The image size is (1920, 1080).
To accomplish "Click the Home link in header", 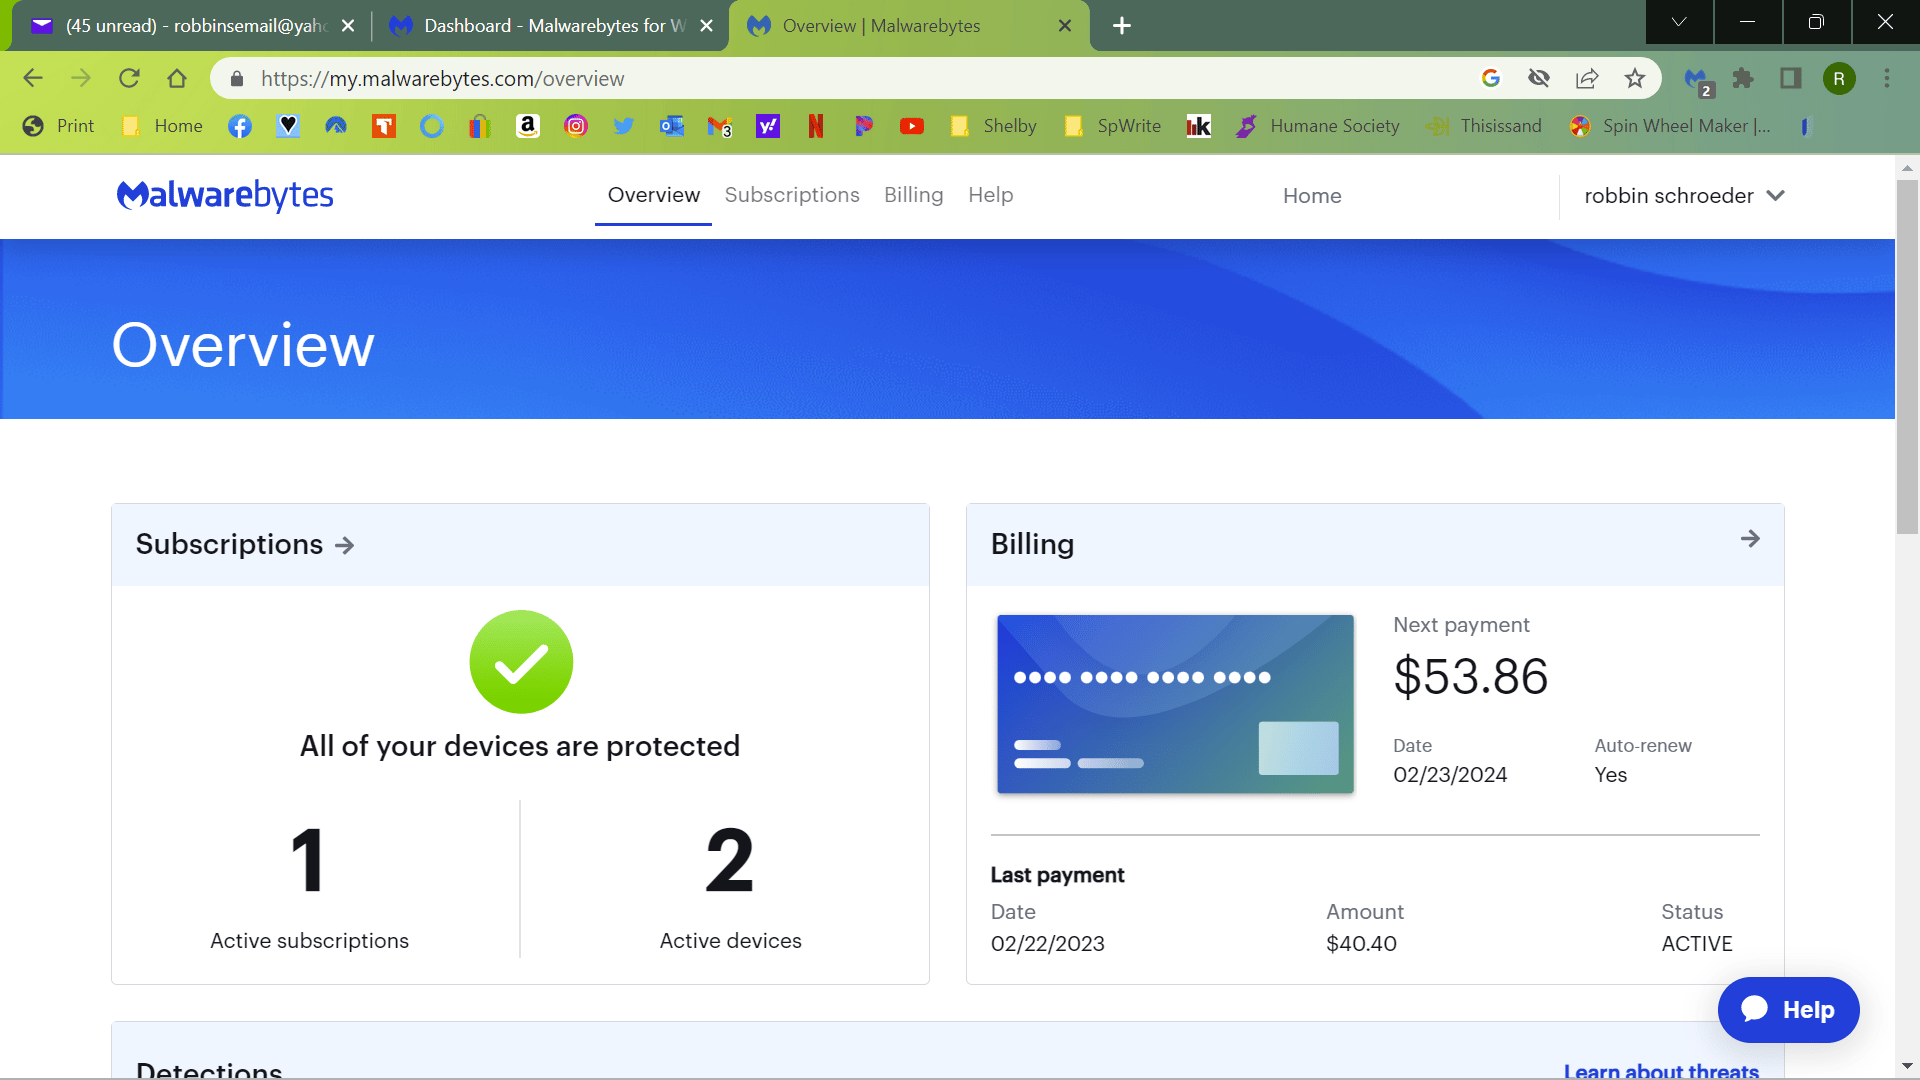I will [x=1312, y=196].
